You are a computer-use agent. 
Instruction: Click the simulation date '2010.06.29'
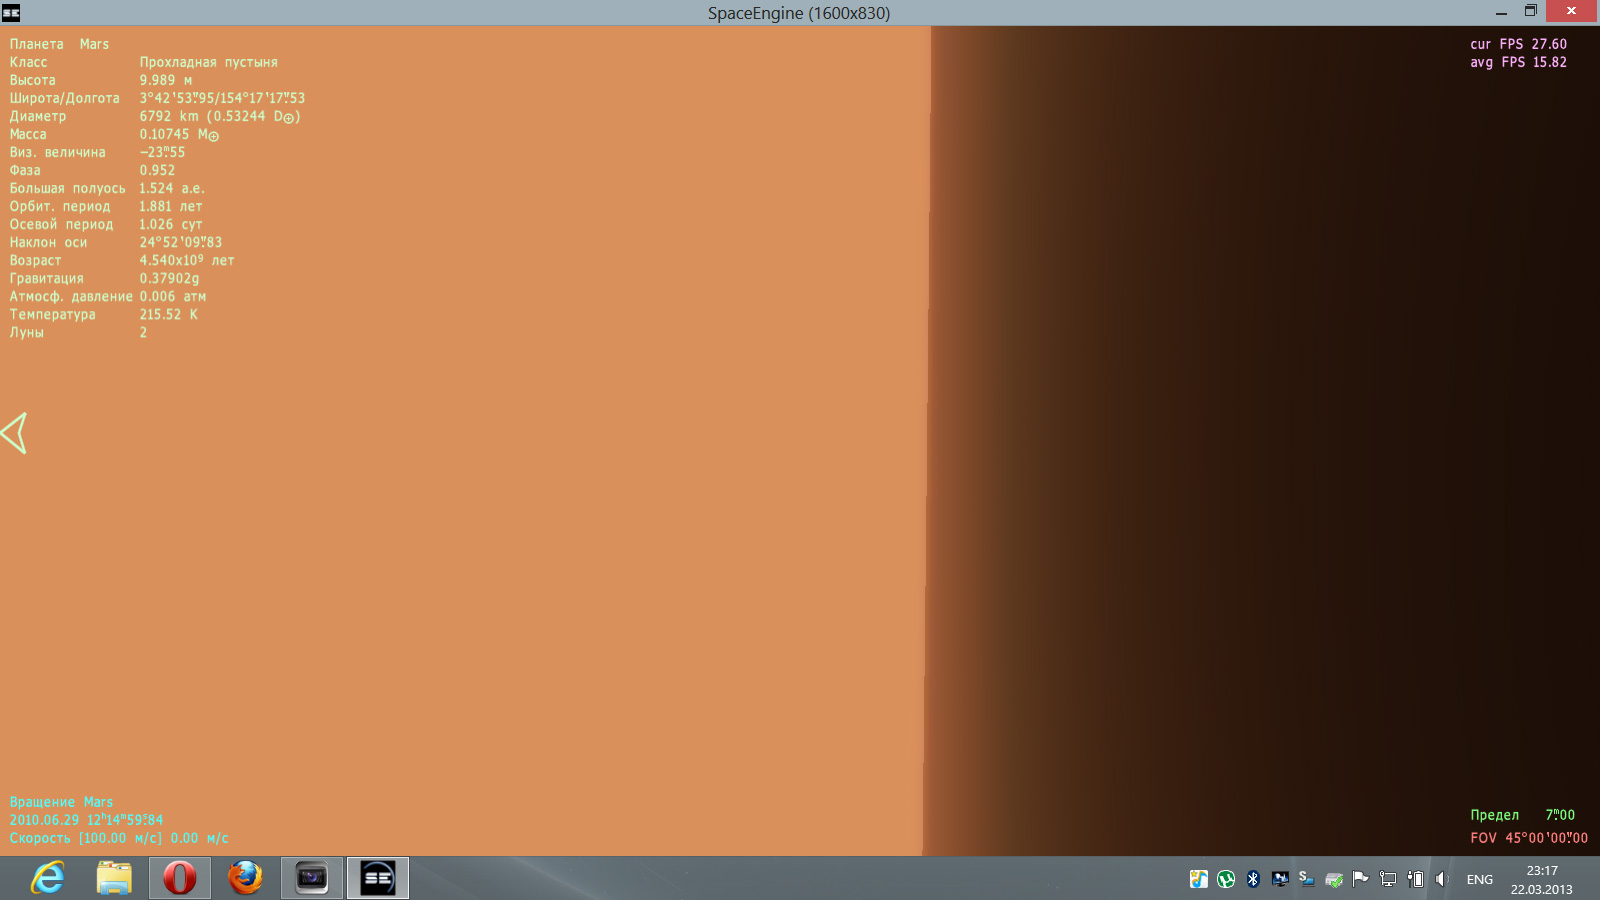click(44, 820)
